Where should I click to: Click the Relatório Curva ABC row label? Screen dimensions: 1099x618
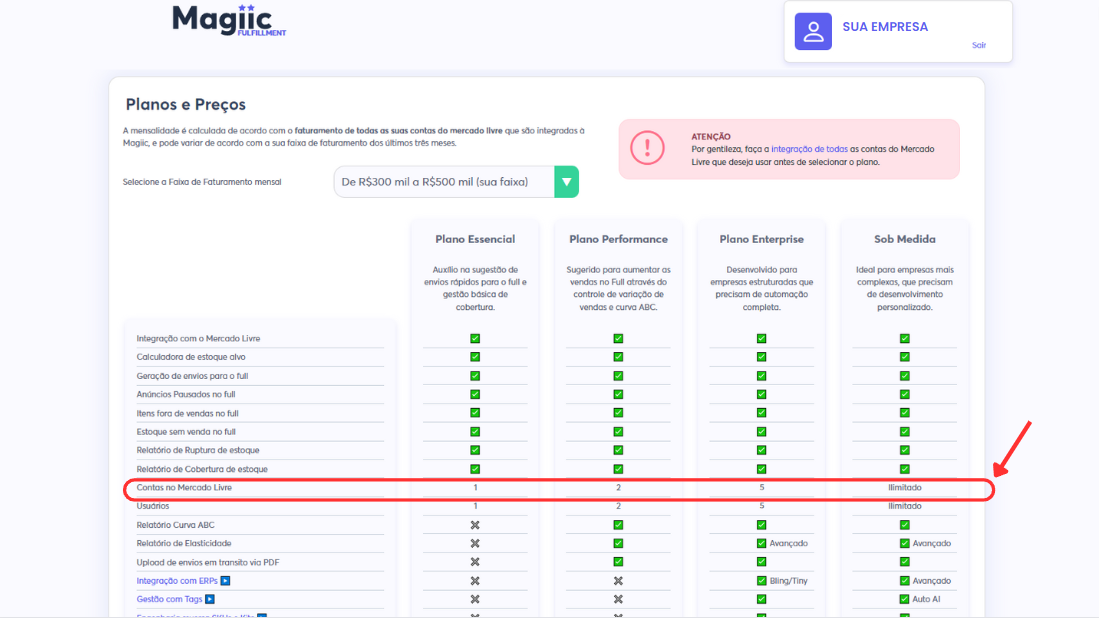(x=175, y=525)
